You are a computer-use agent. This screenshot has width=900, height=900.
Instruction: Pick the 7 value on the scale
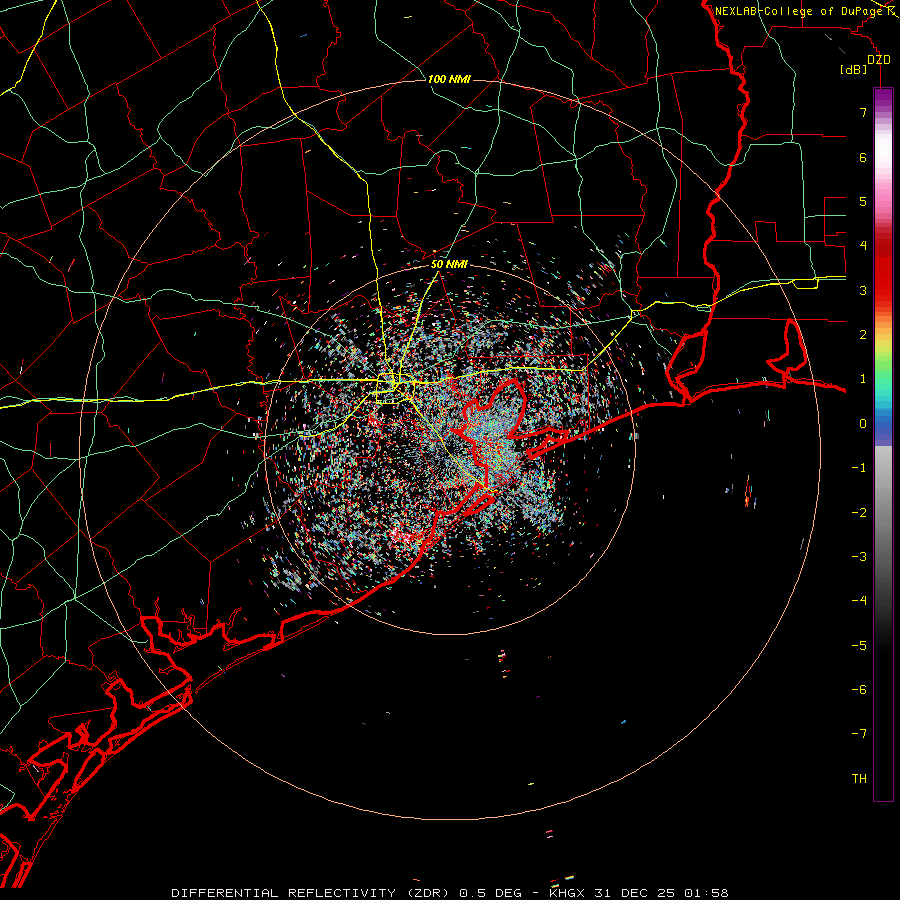click(863, 112)
